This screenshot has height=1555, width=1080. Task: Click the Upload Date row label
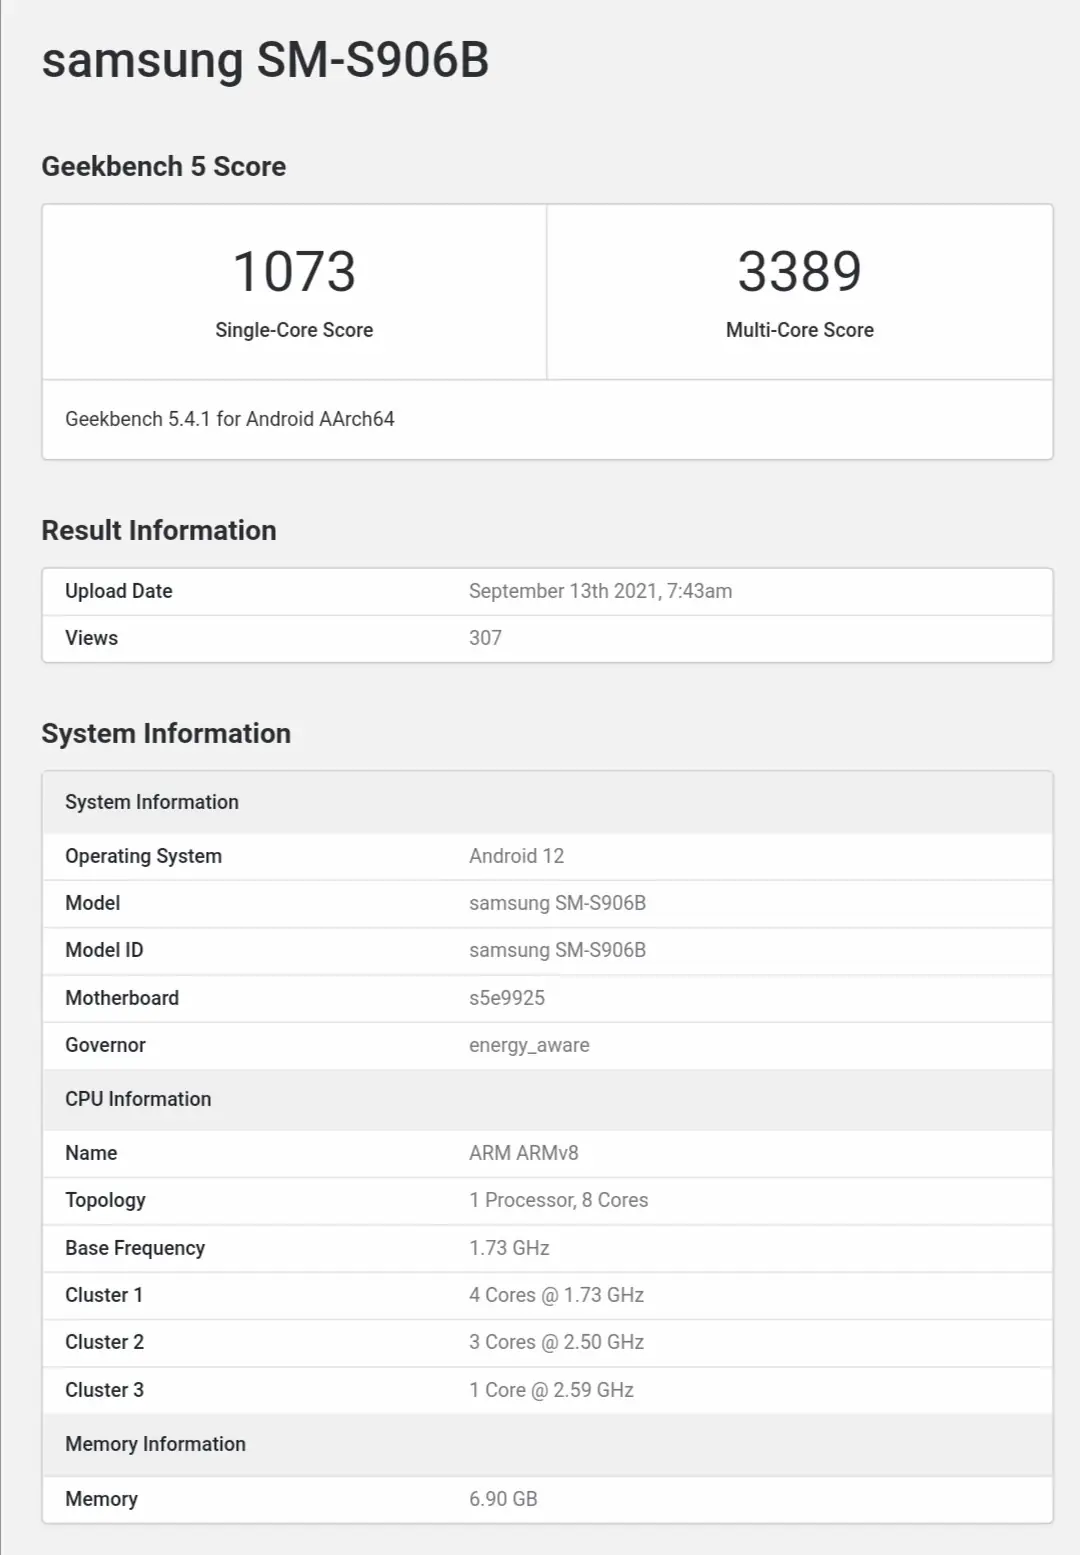119,591
